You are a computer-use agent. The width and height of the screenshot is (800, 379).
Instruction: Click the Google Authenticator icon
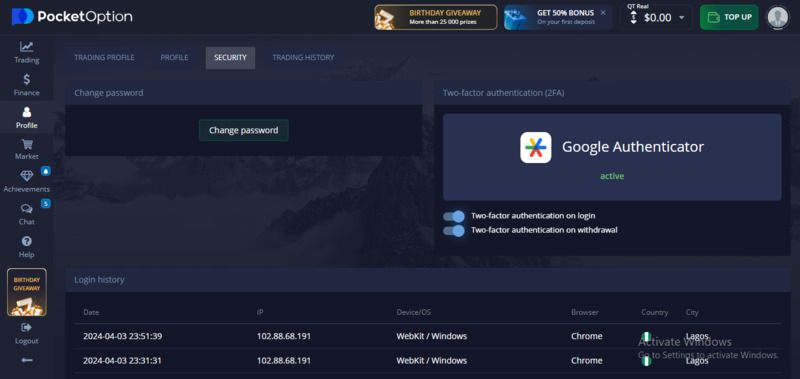tap(536, 147)
